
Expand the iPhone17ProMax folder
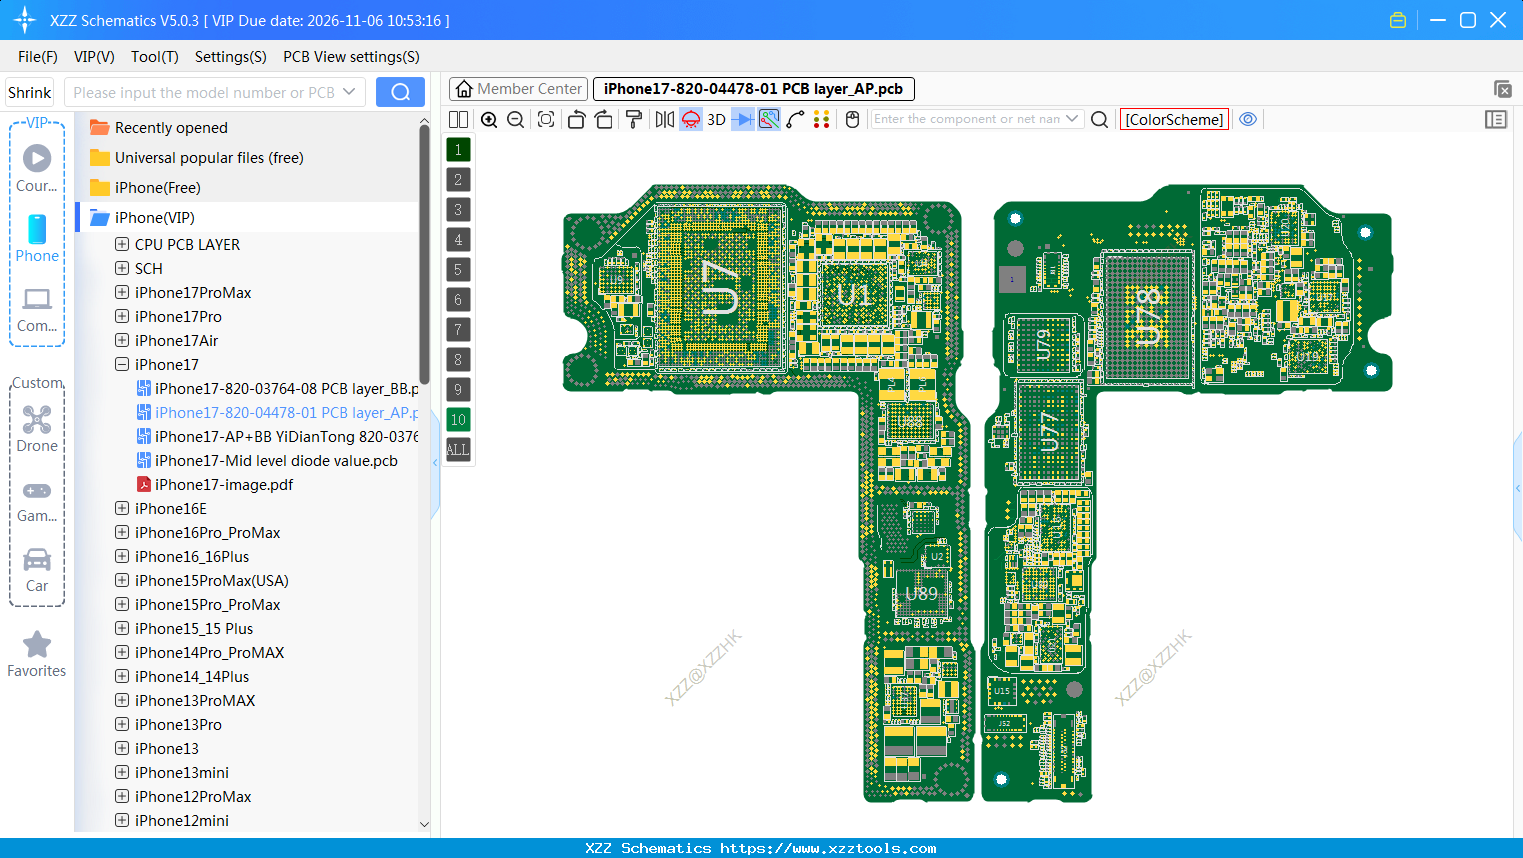122,292
